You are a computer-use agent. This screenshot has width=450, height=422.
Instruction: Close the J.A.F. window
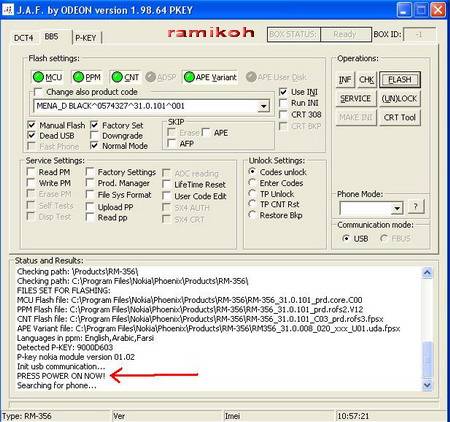tap(439, 10)
